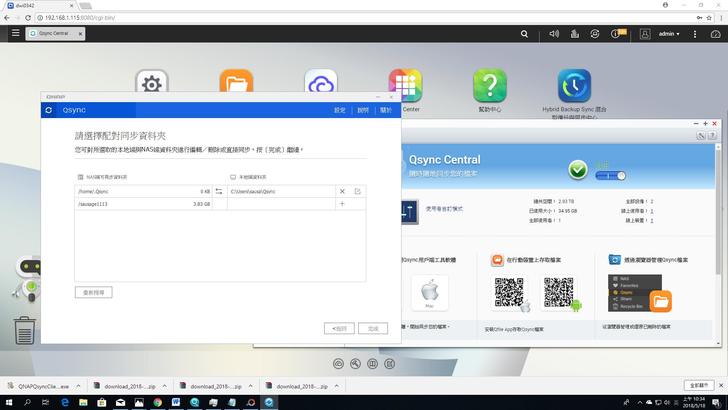
Task: Open the Hybrid Backup Sync desktop icon
Action: pos(574,85)
